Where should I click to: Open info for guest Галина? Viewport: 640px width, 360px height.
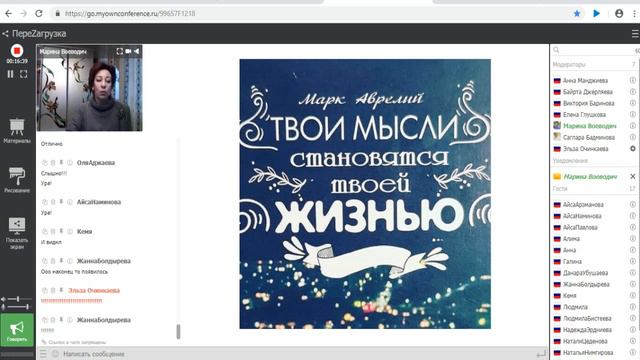point(633,261)
